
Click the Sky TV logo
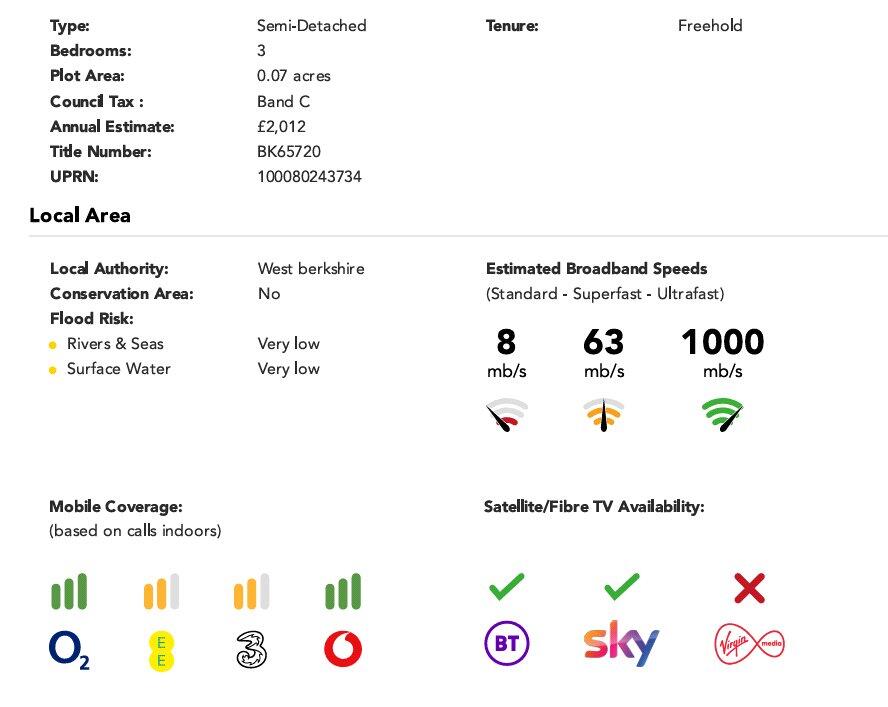tap(621, 644)
